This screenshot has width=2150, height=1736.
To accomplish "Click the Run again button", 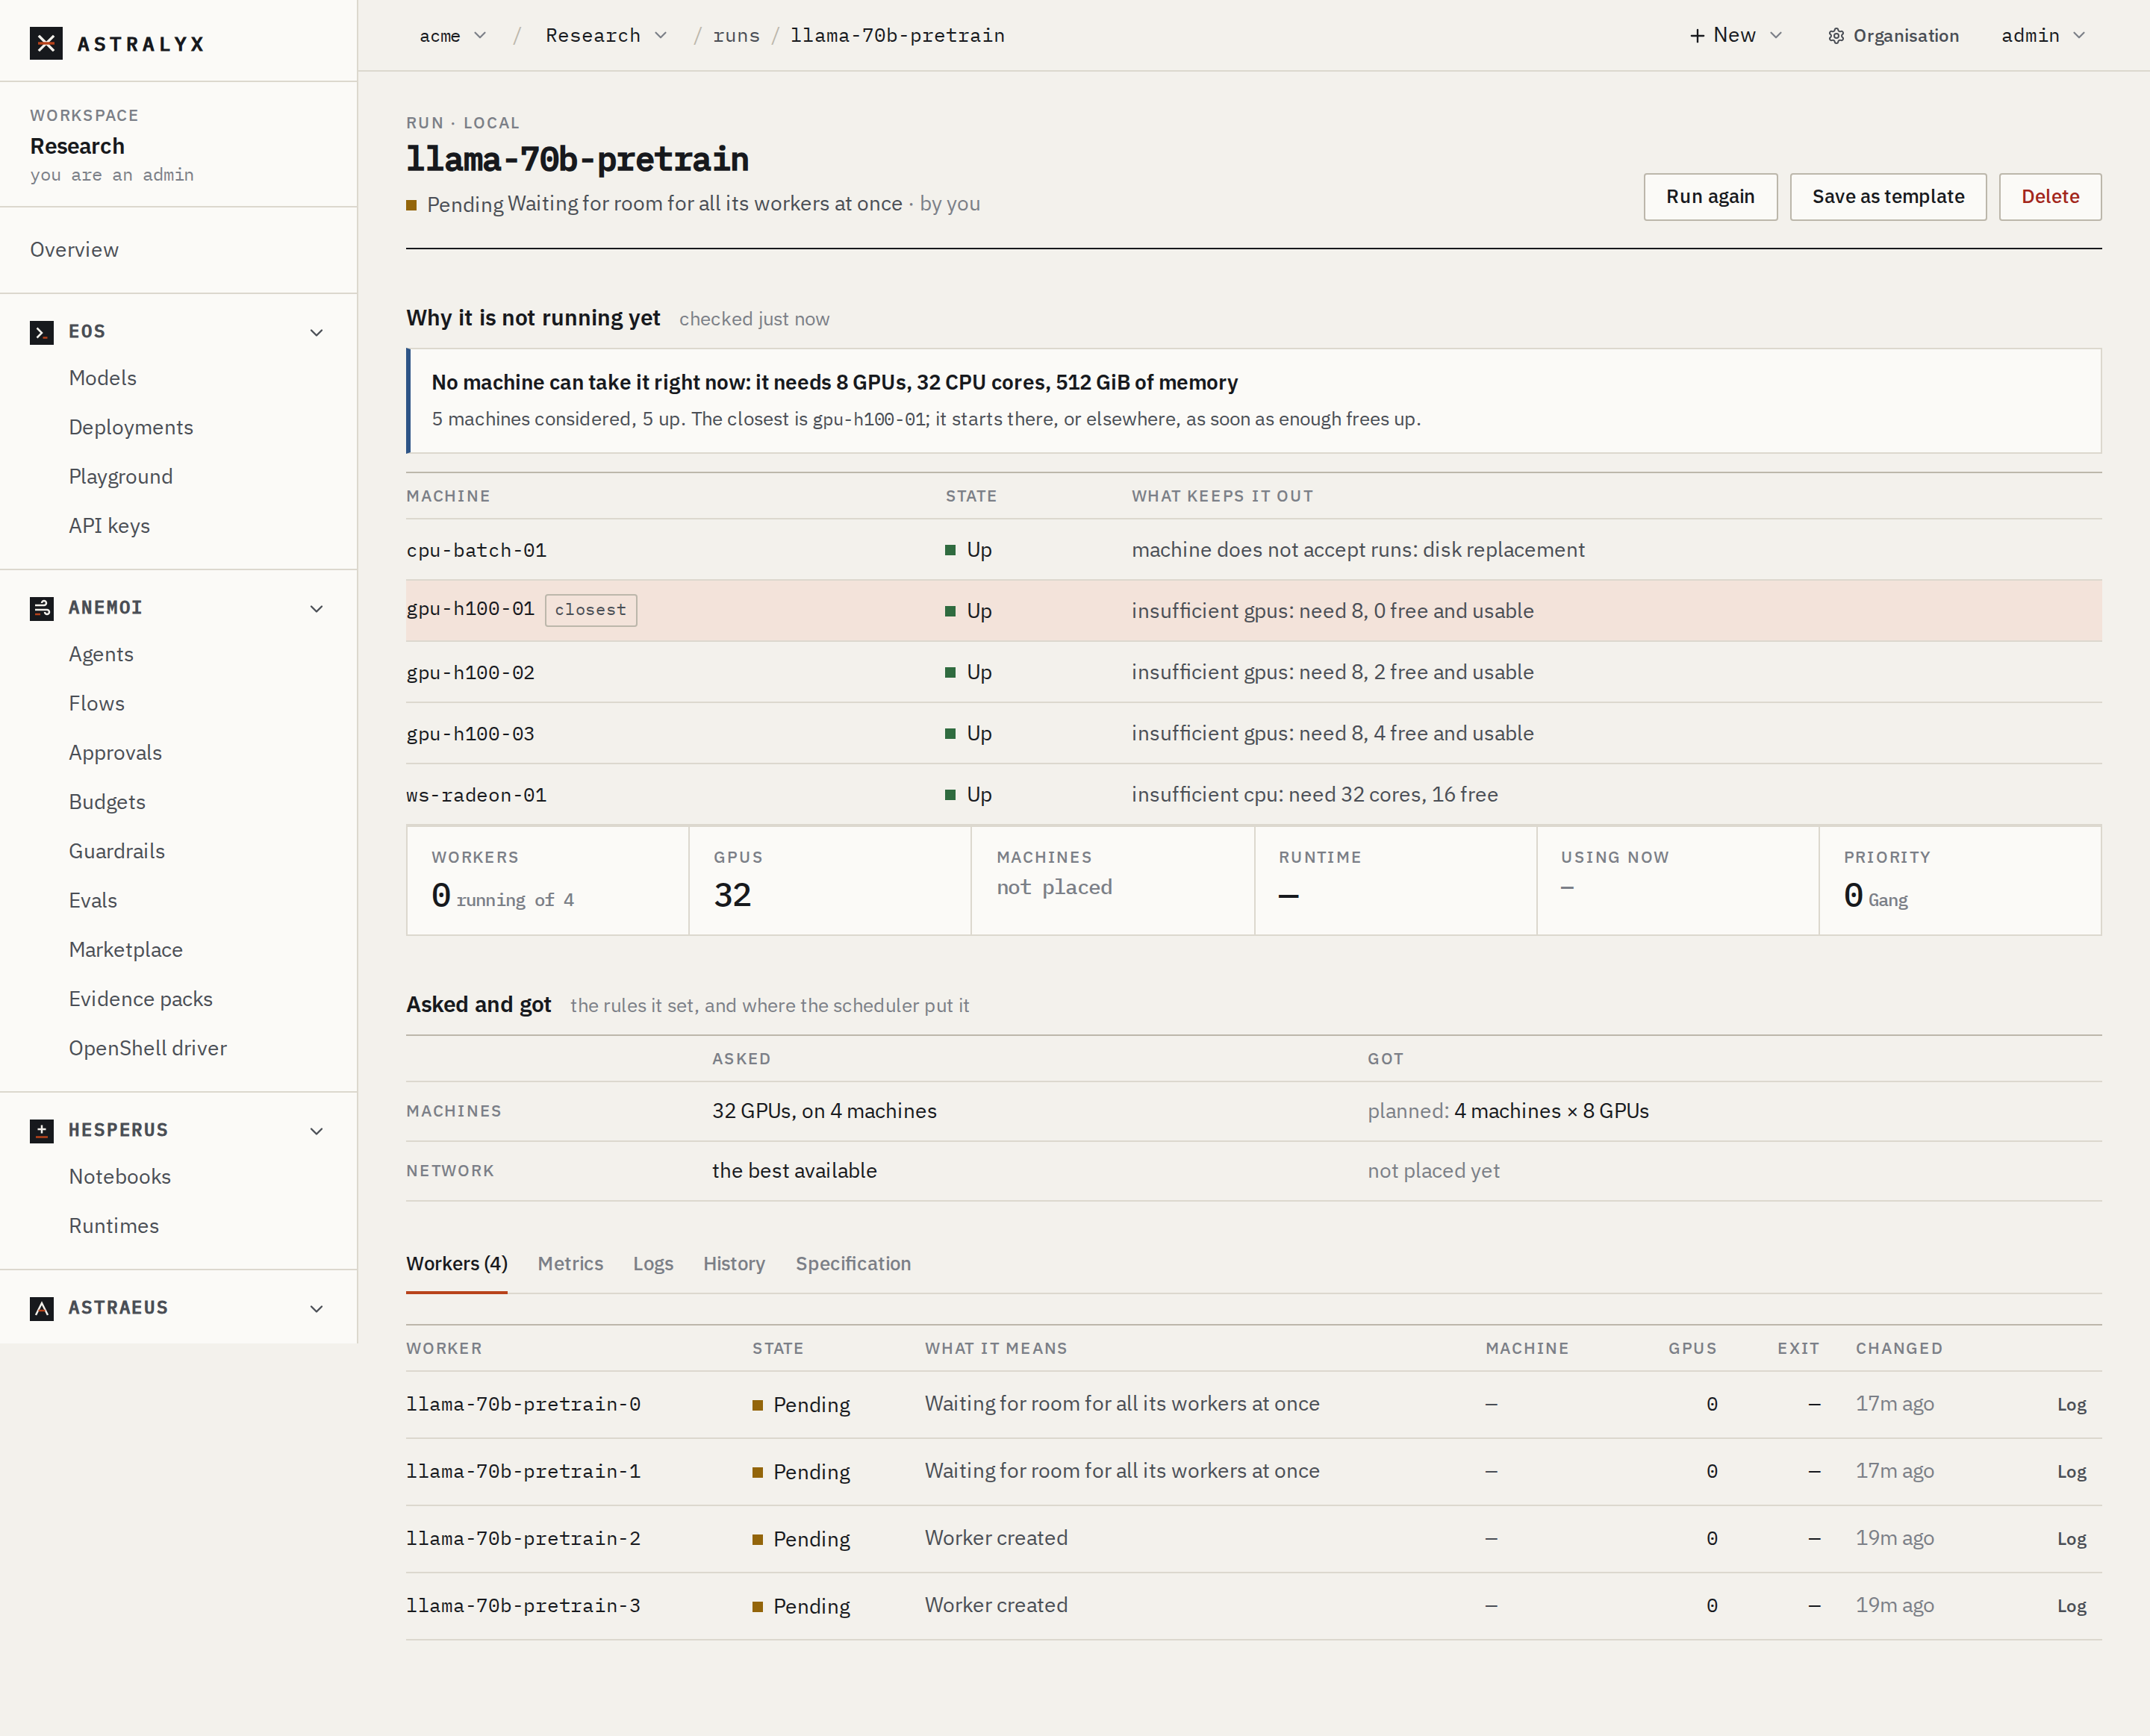I will [x=1710, y=197].
